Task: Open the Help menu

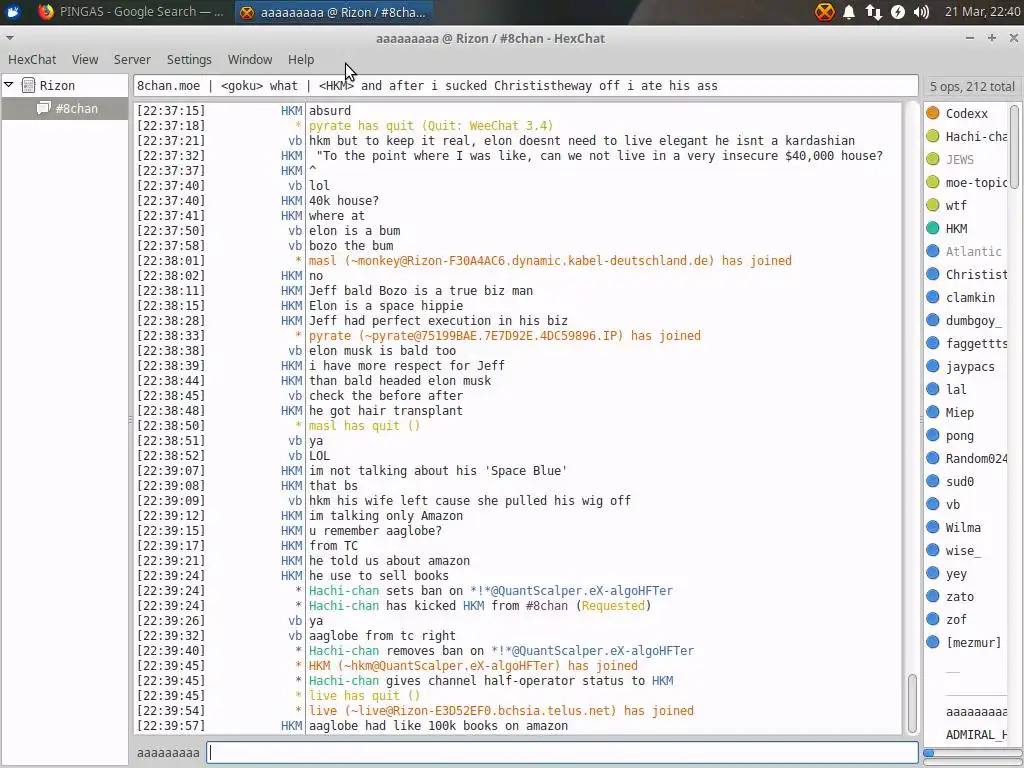Action: pyautogui.click(x=301, y=59)
